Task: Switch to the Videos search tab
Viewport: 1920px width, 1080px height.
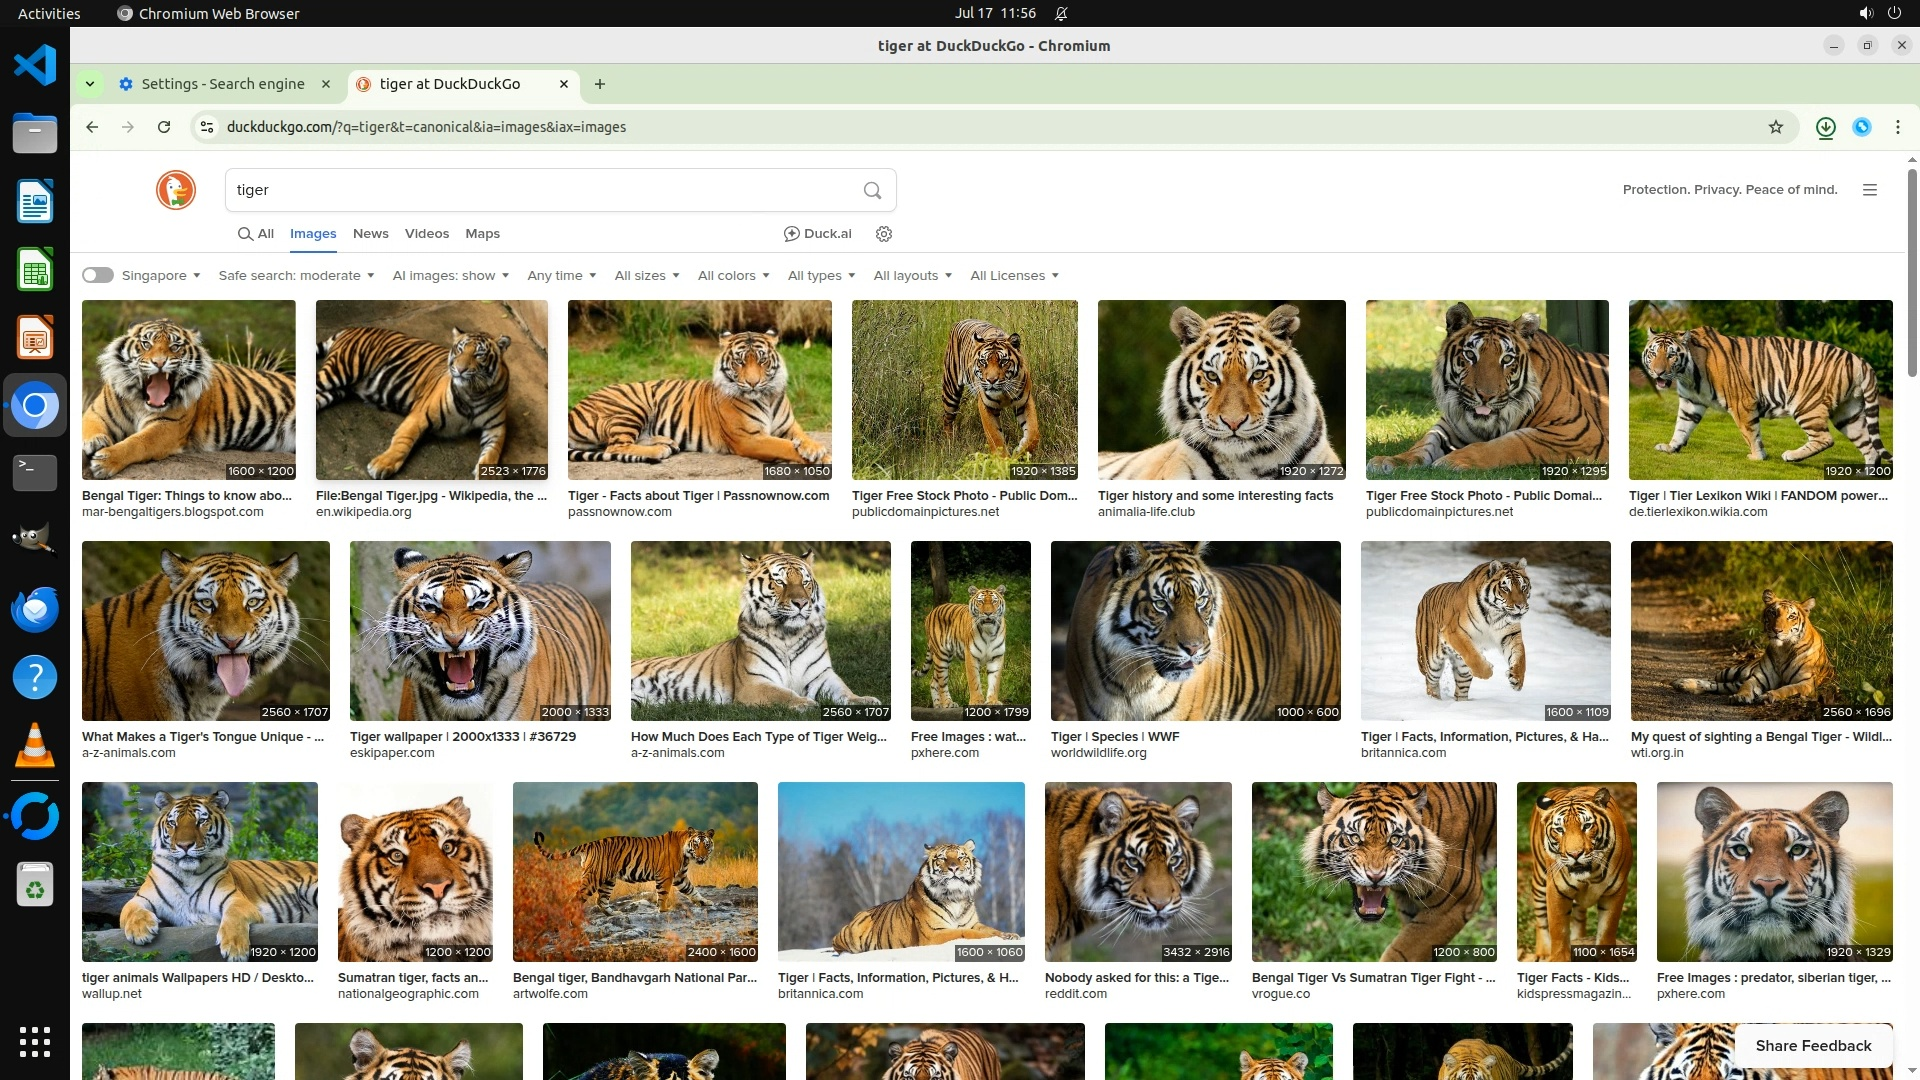Action: [x=427, y=234]
